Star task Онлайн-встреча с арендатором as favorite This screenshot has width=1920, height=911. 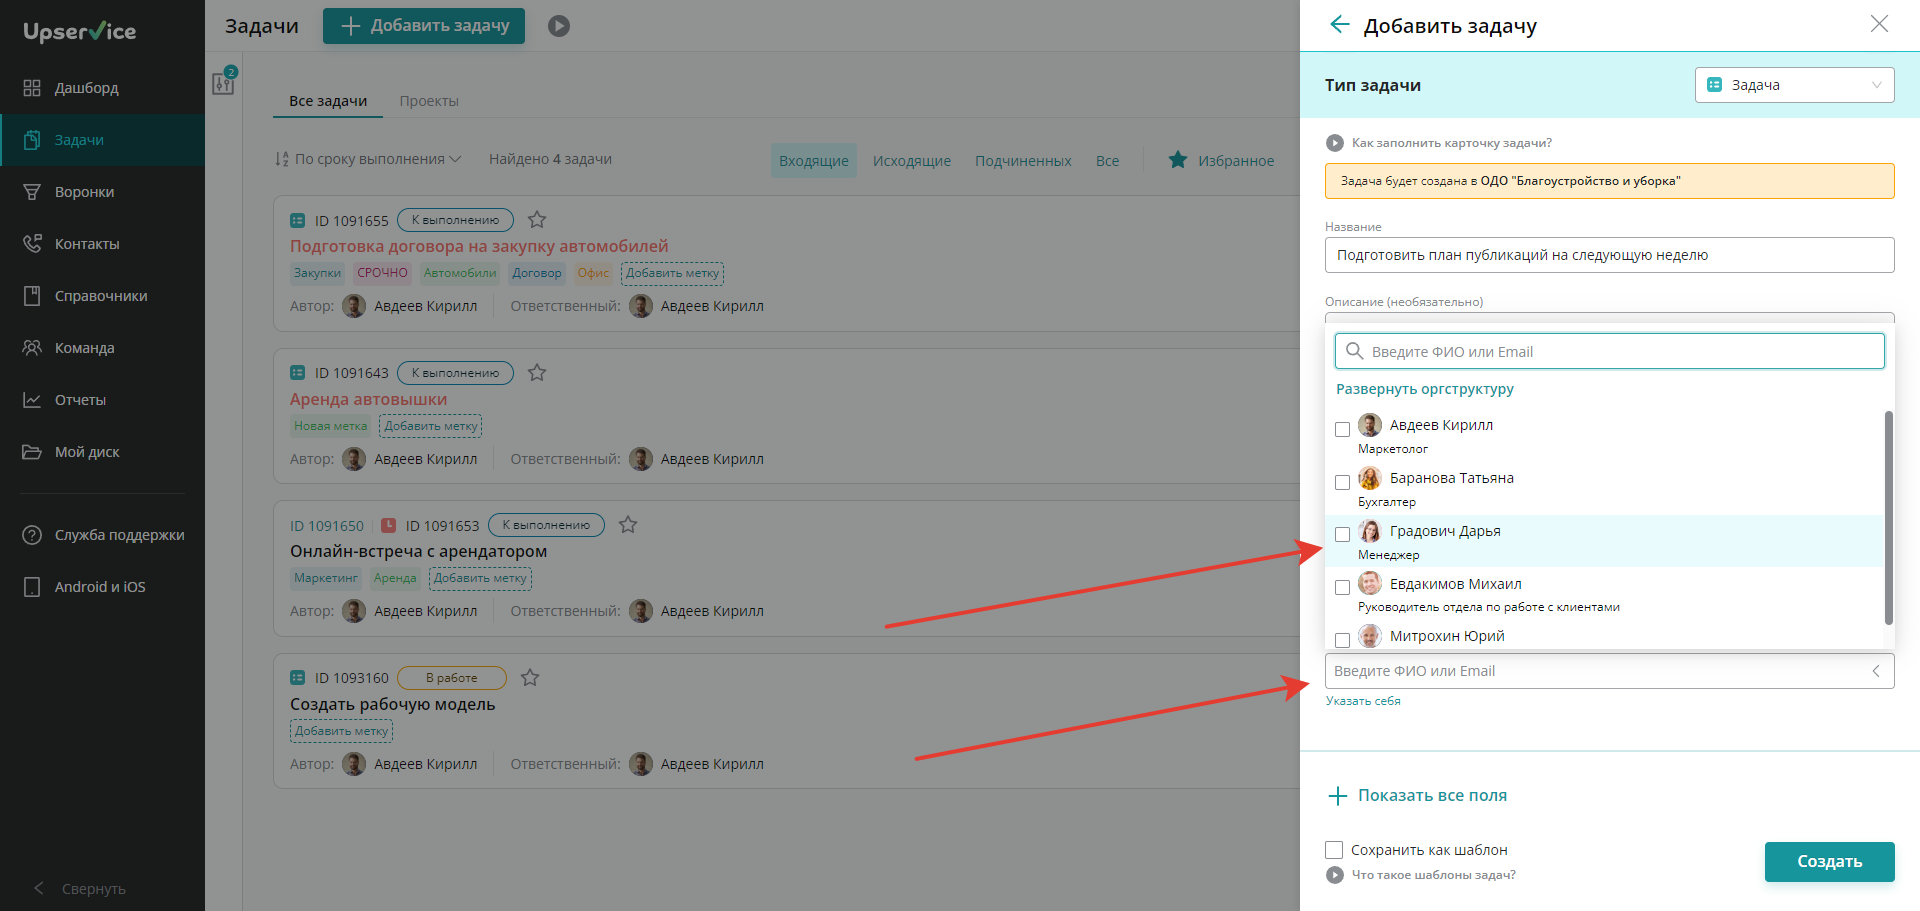click(628, 524)
